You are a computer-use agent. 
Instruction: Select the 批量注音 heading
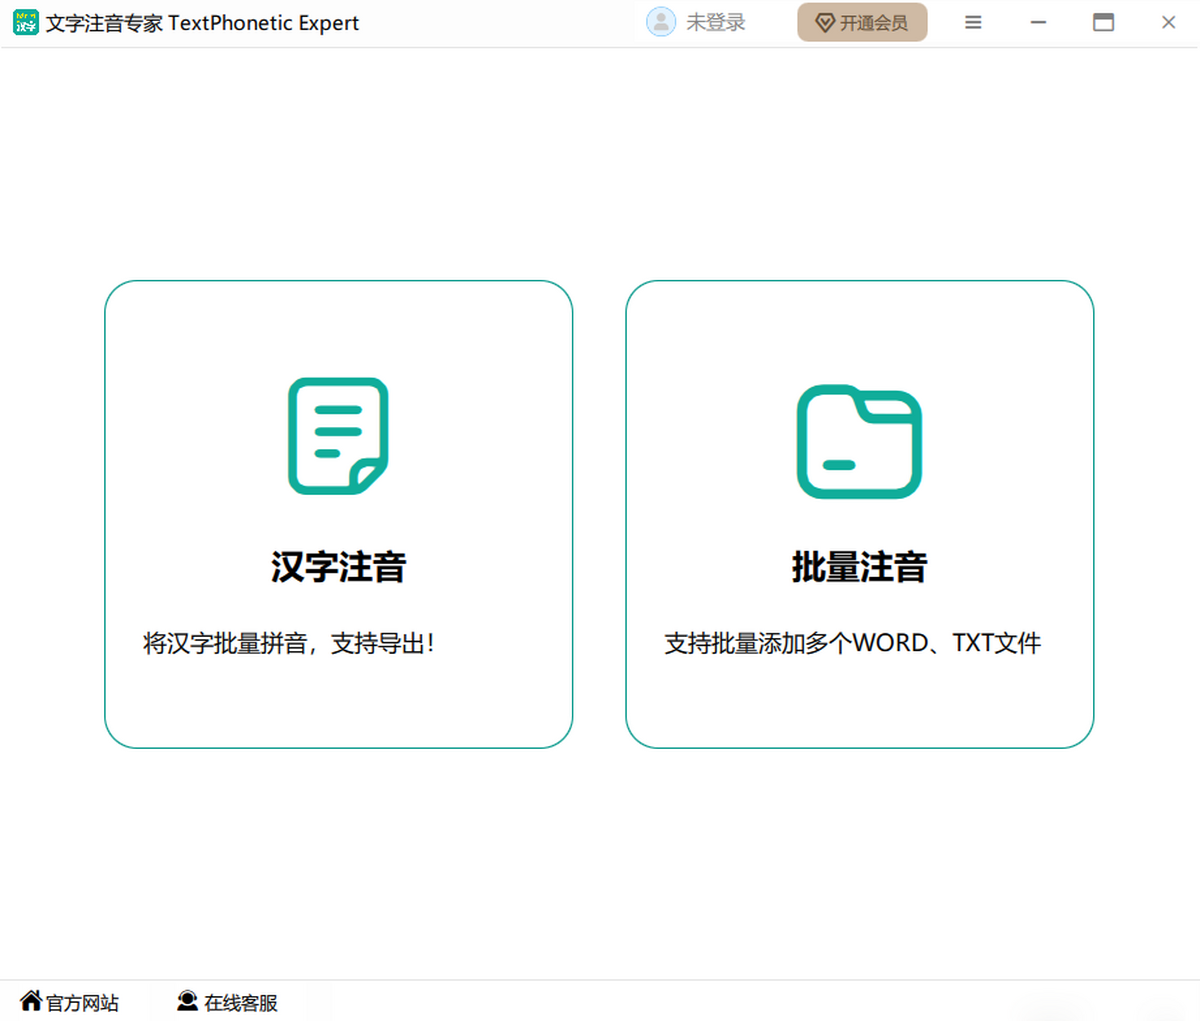coord(859,567)
